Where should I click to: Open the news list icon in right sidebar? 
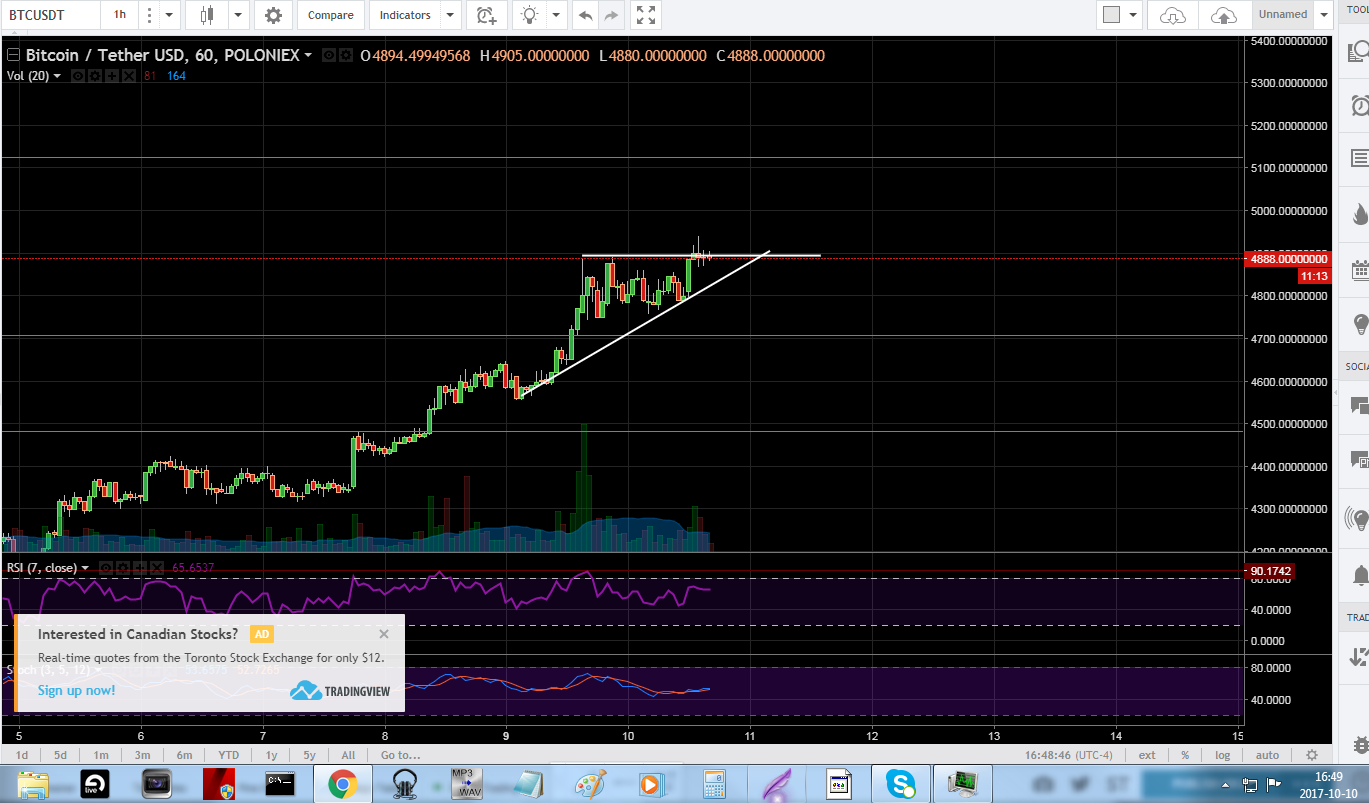click(x=1359, y=158)
